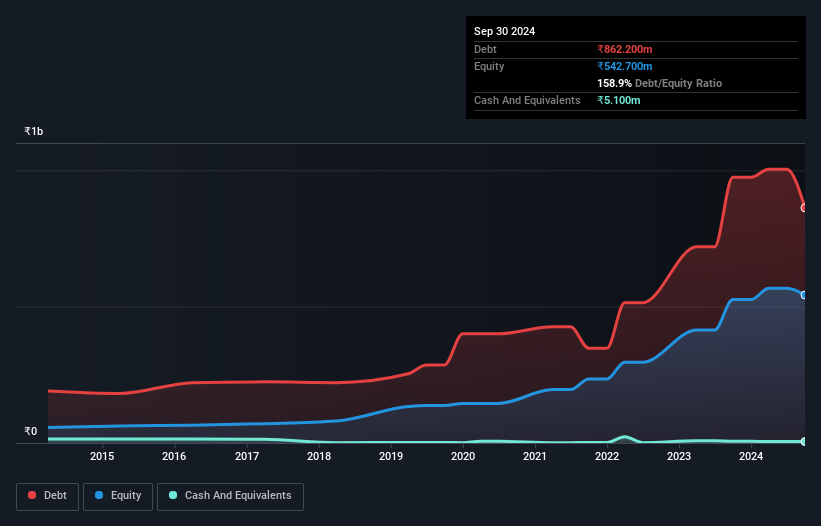Image resolution: width=821 pixels, height=526 pixels.
Task: Click the 2016 x-axis label
Action: tap(174, 456)
